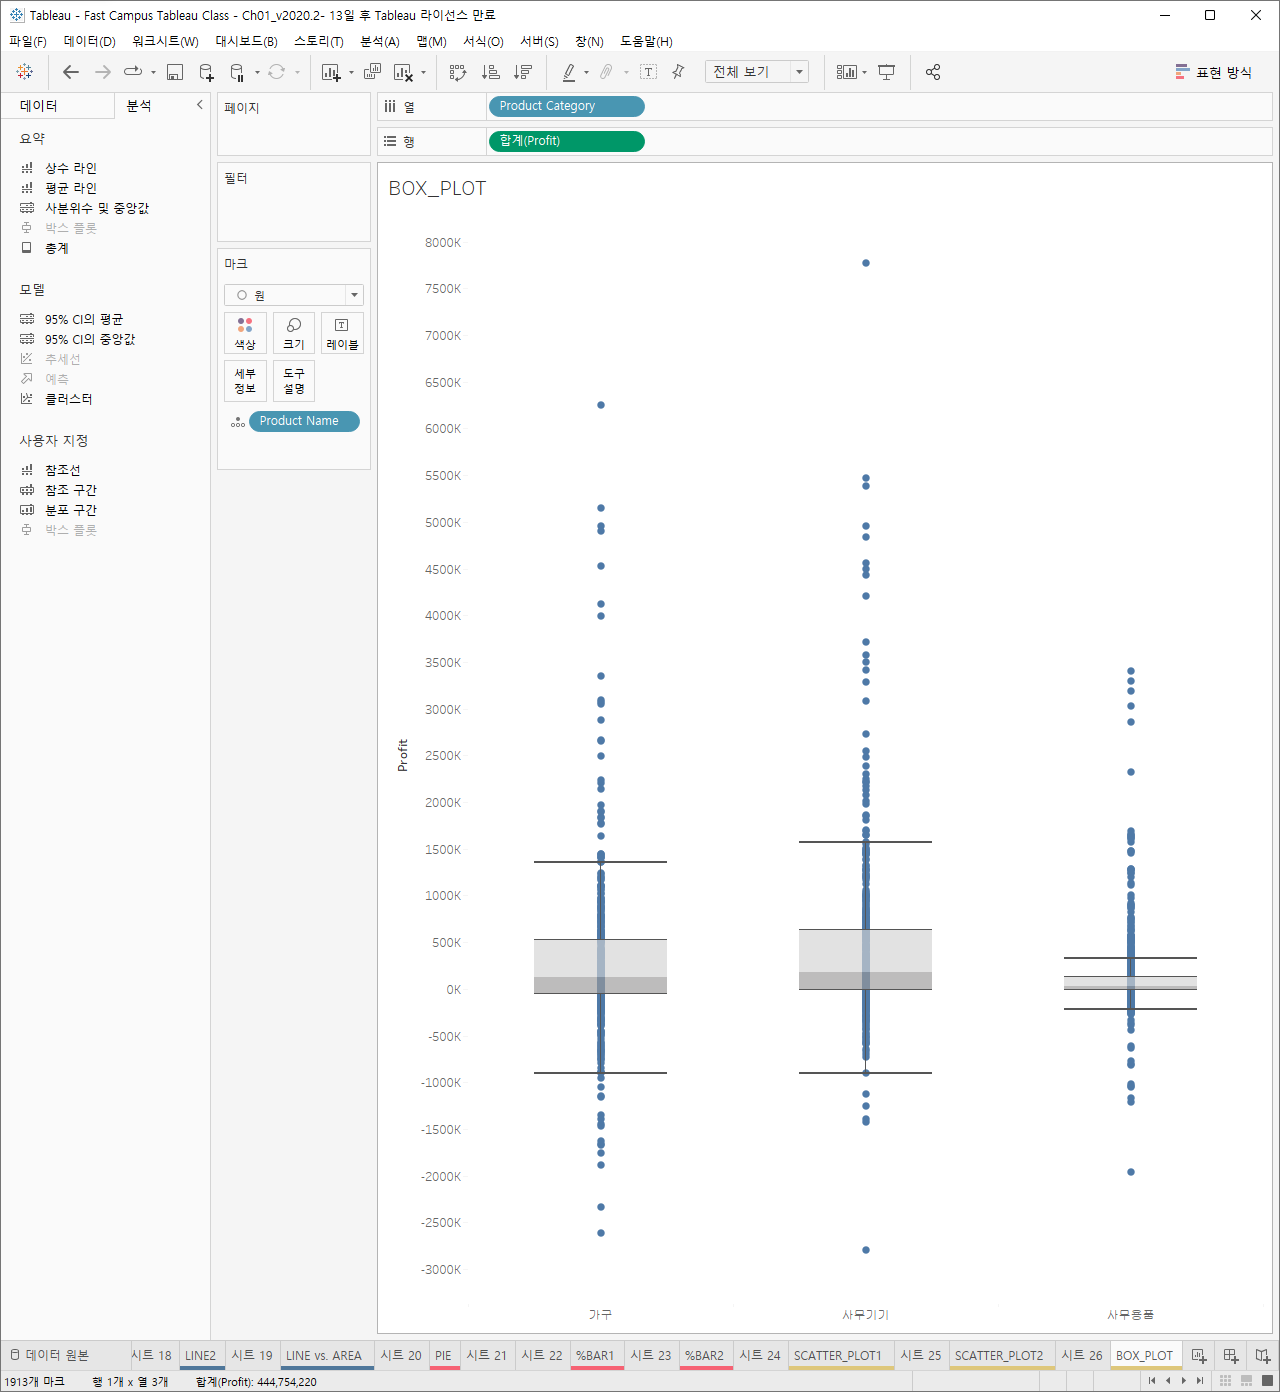Duplicate the current sheet icon
Viewport: 1280px width, 1392px height.
[x=372, y=72]
